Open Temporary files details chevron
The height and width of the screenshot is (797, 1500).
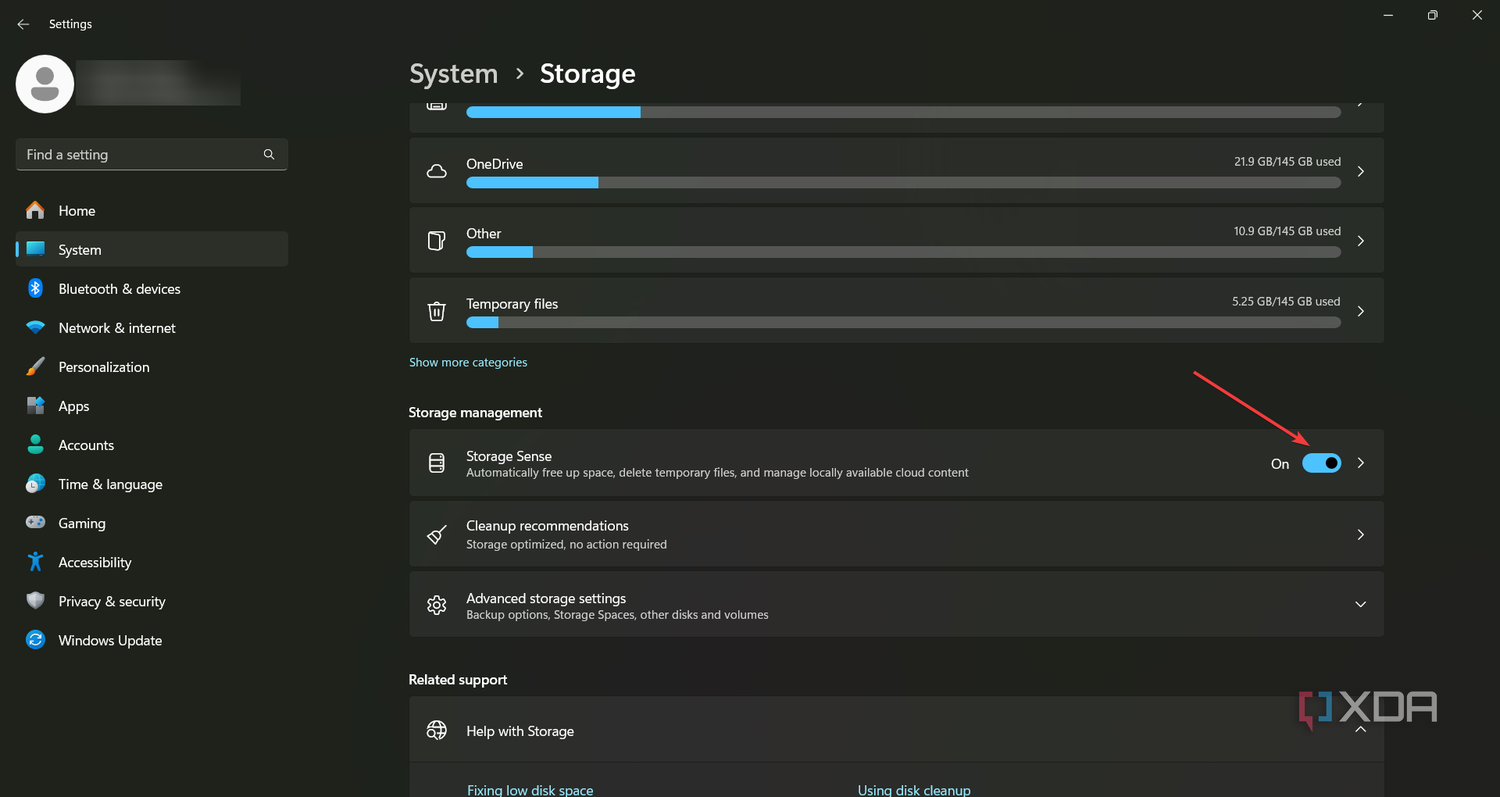(x=1360, y=311)
